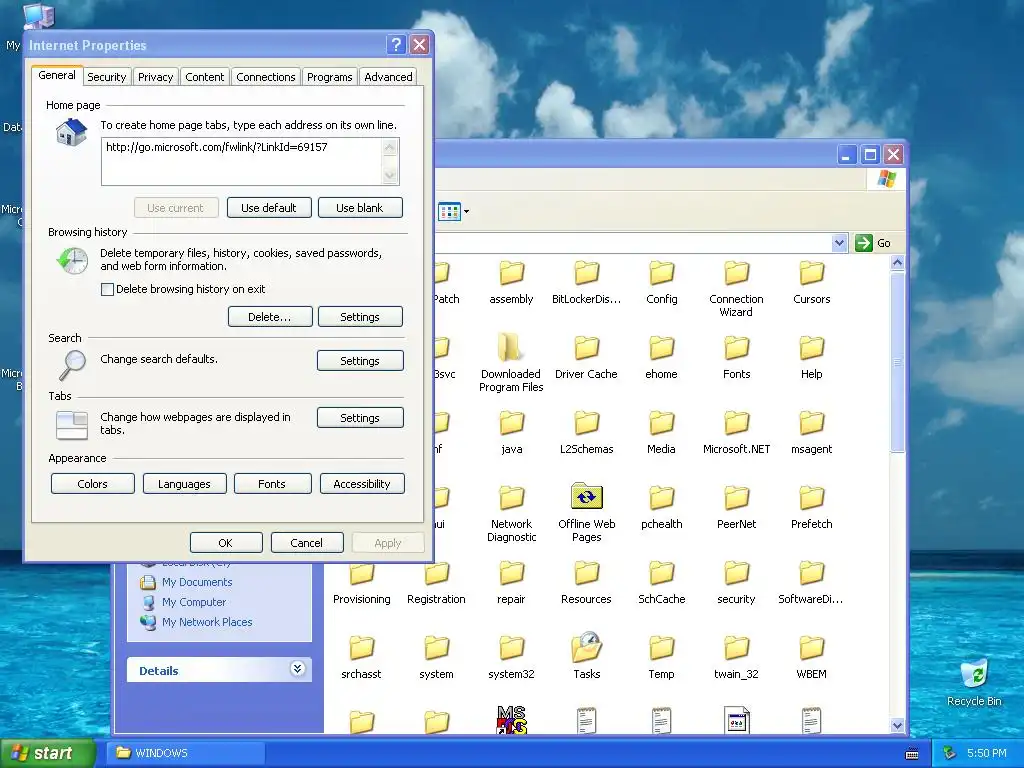The height and width of the screenshot is (768, 1024).
Task: Click Delete... under Browsing history
Action: pyautogui.click(x=270, y=317)
